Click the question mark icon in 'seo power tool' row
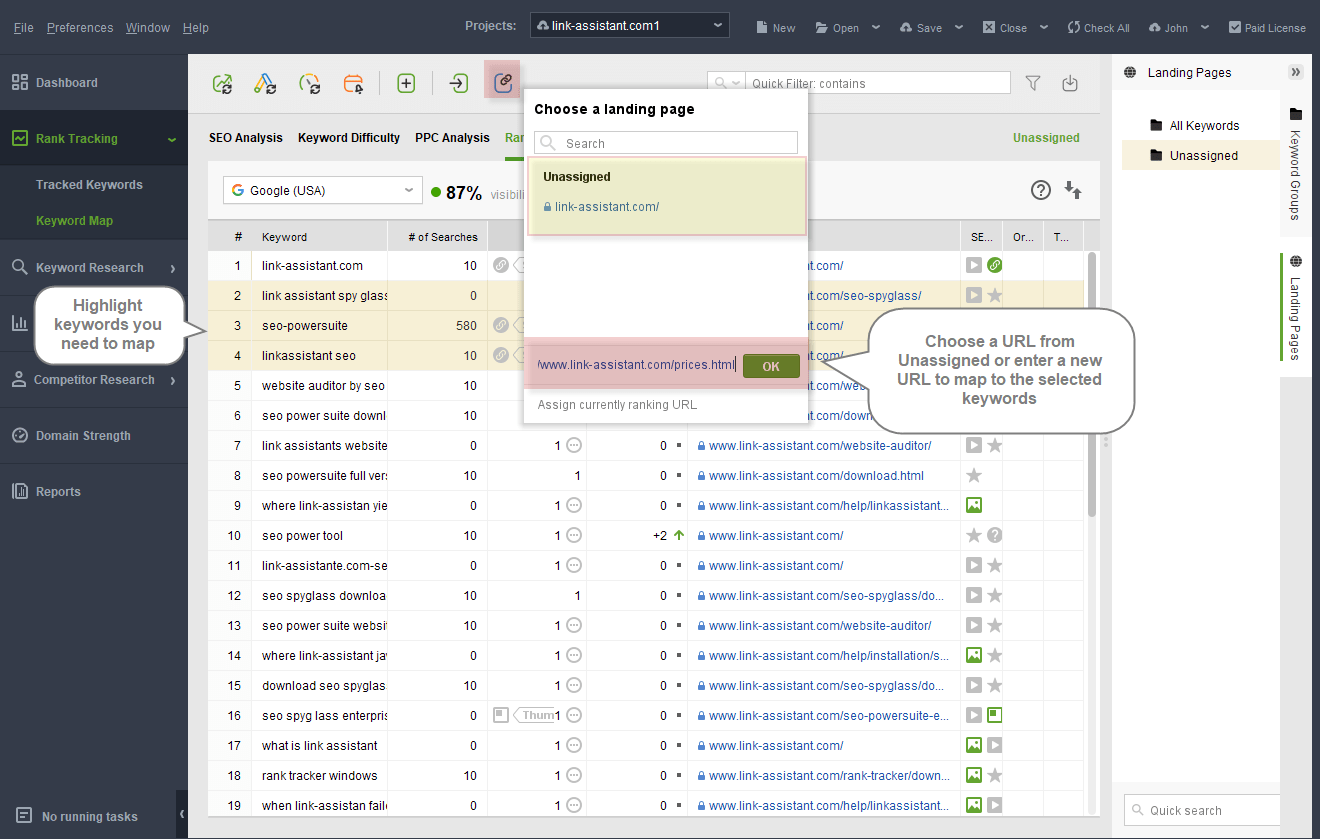The height and width of the screenshot is (839, 1320). point(994,536)
